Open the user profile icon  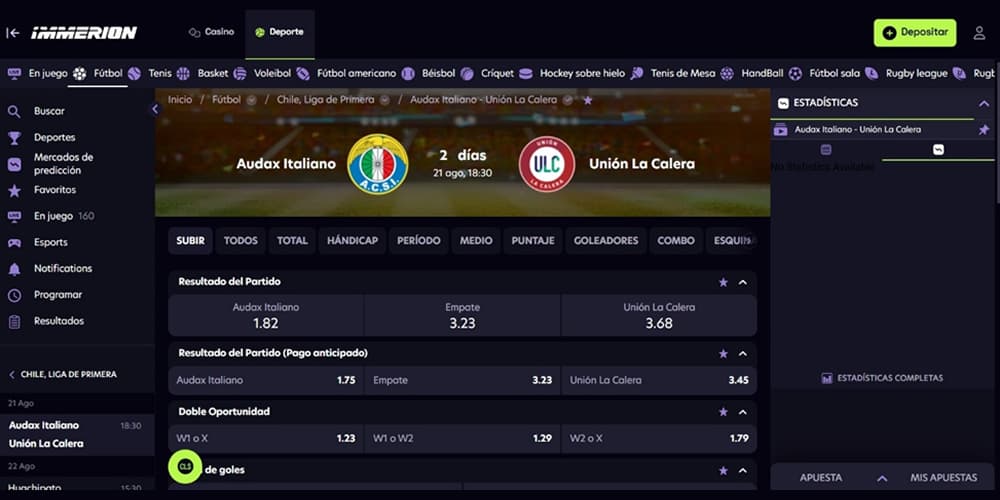click(x=979, y=33)
